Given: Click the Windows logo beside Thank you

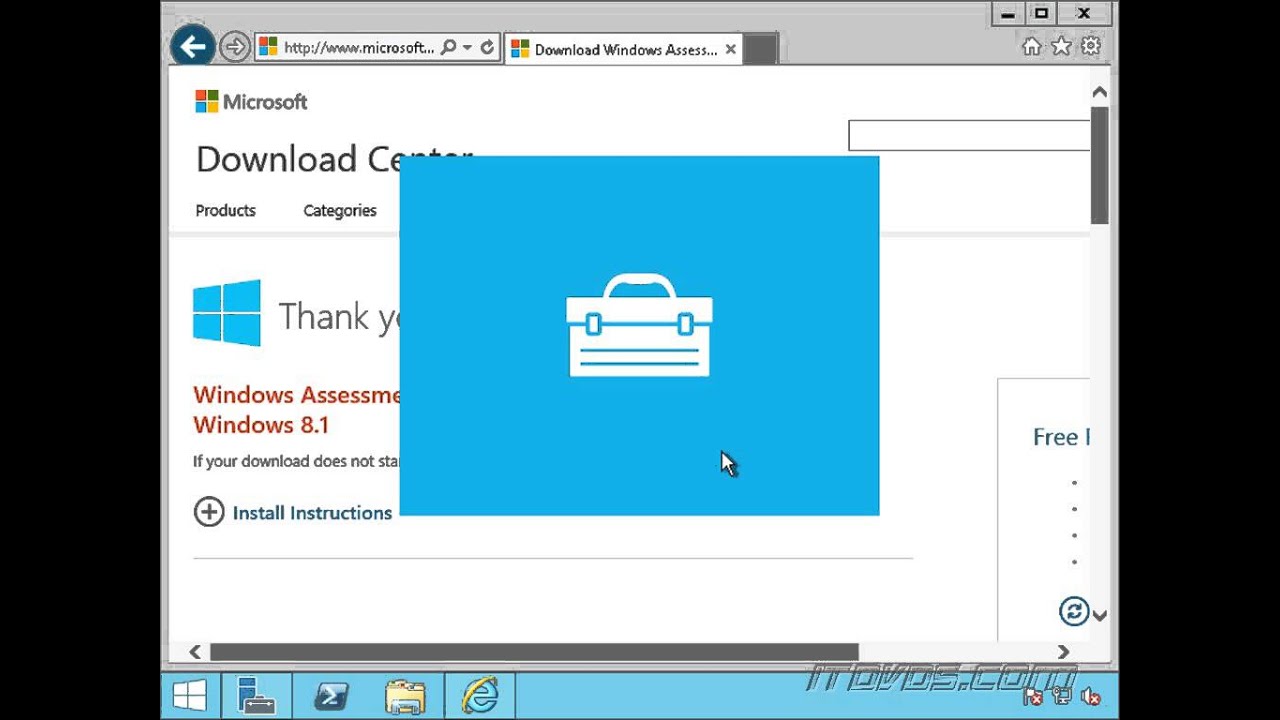Looking at the screenshot, I should point(227,313).
